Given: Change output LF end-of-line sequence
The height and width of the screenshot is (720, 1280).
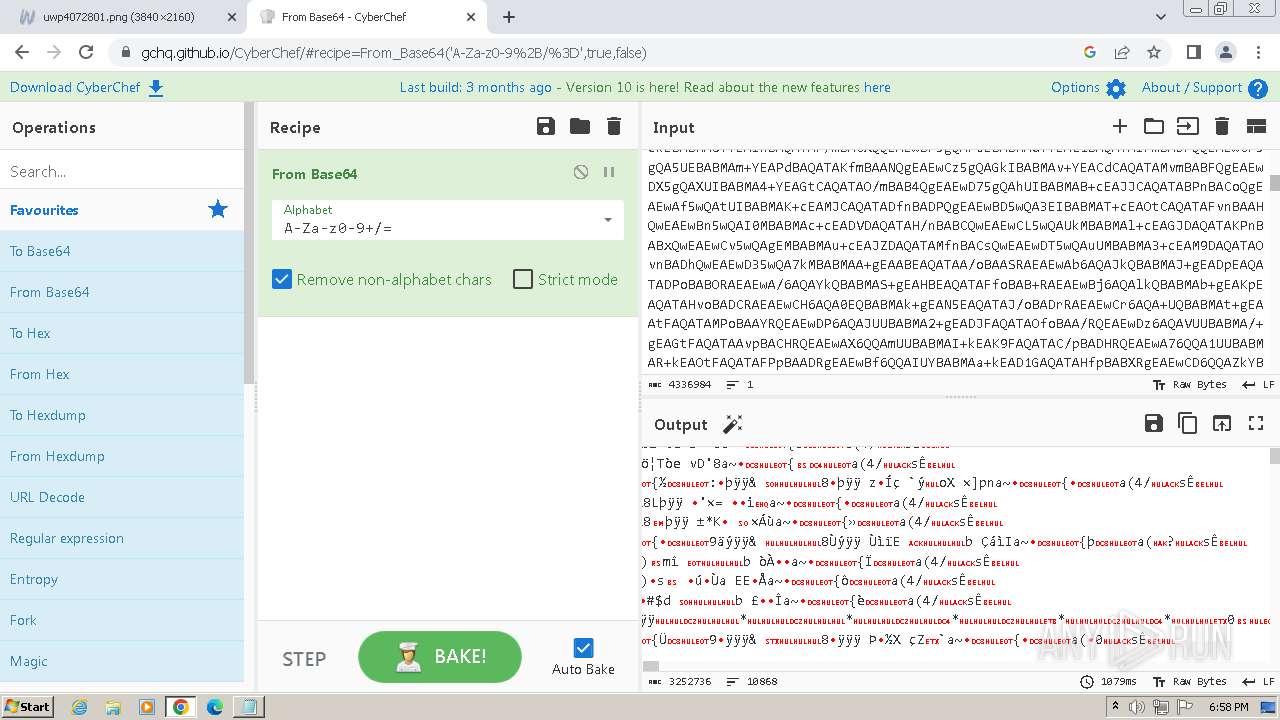Looking at the screenshot, I should tap(1257, 681).
